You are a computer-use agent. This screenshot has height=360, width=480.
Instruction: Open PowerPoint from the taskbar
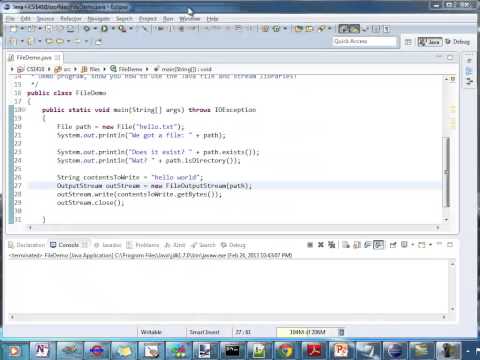(x=340, y=350)
